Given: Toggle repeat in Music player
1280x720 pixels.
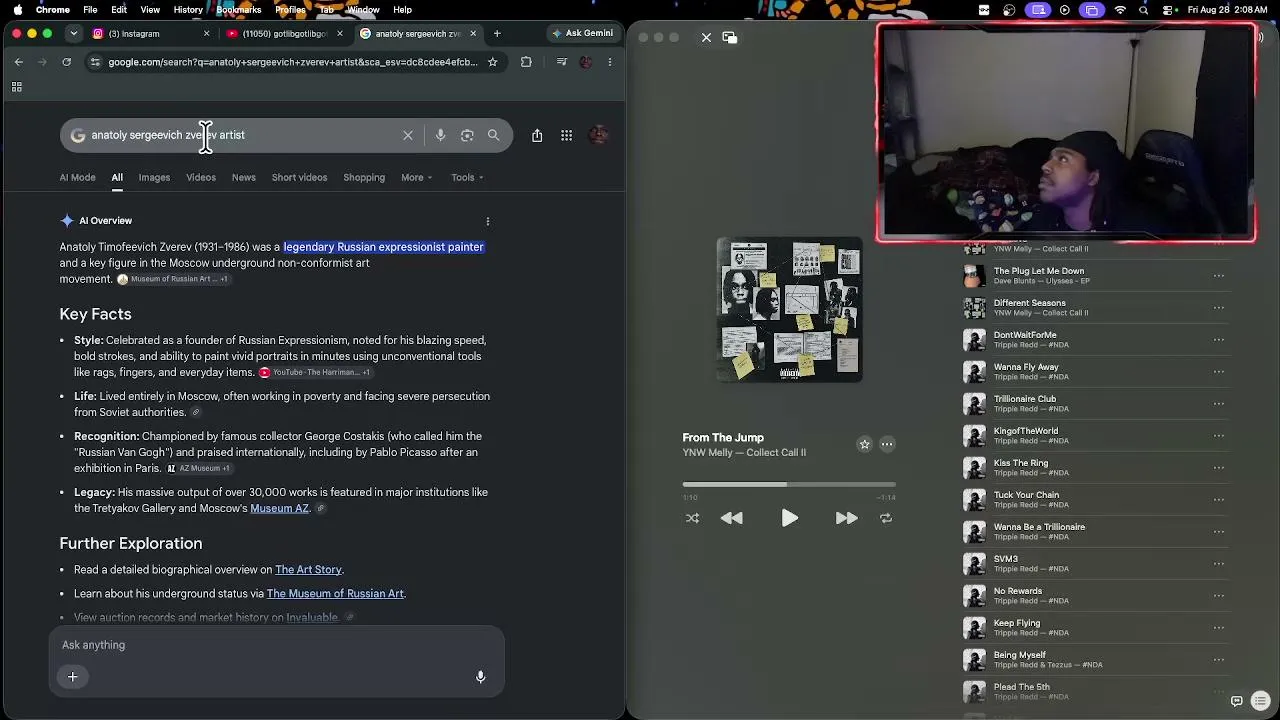Looking at the screenshot, I should click(x=885, y=518).
